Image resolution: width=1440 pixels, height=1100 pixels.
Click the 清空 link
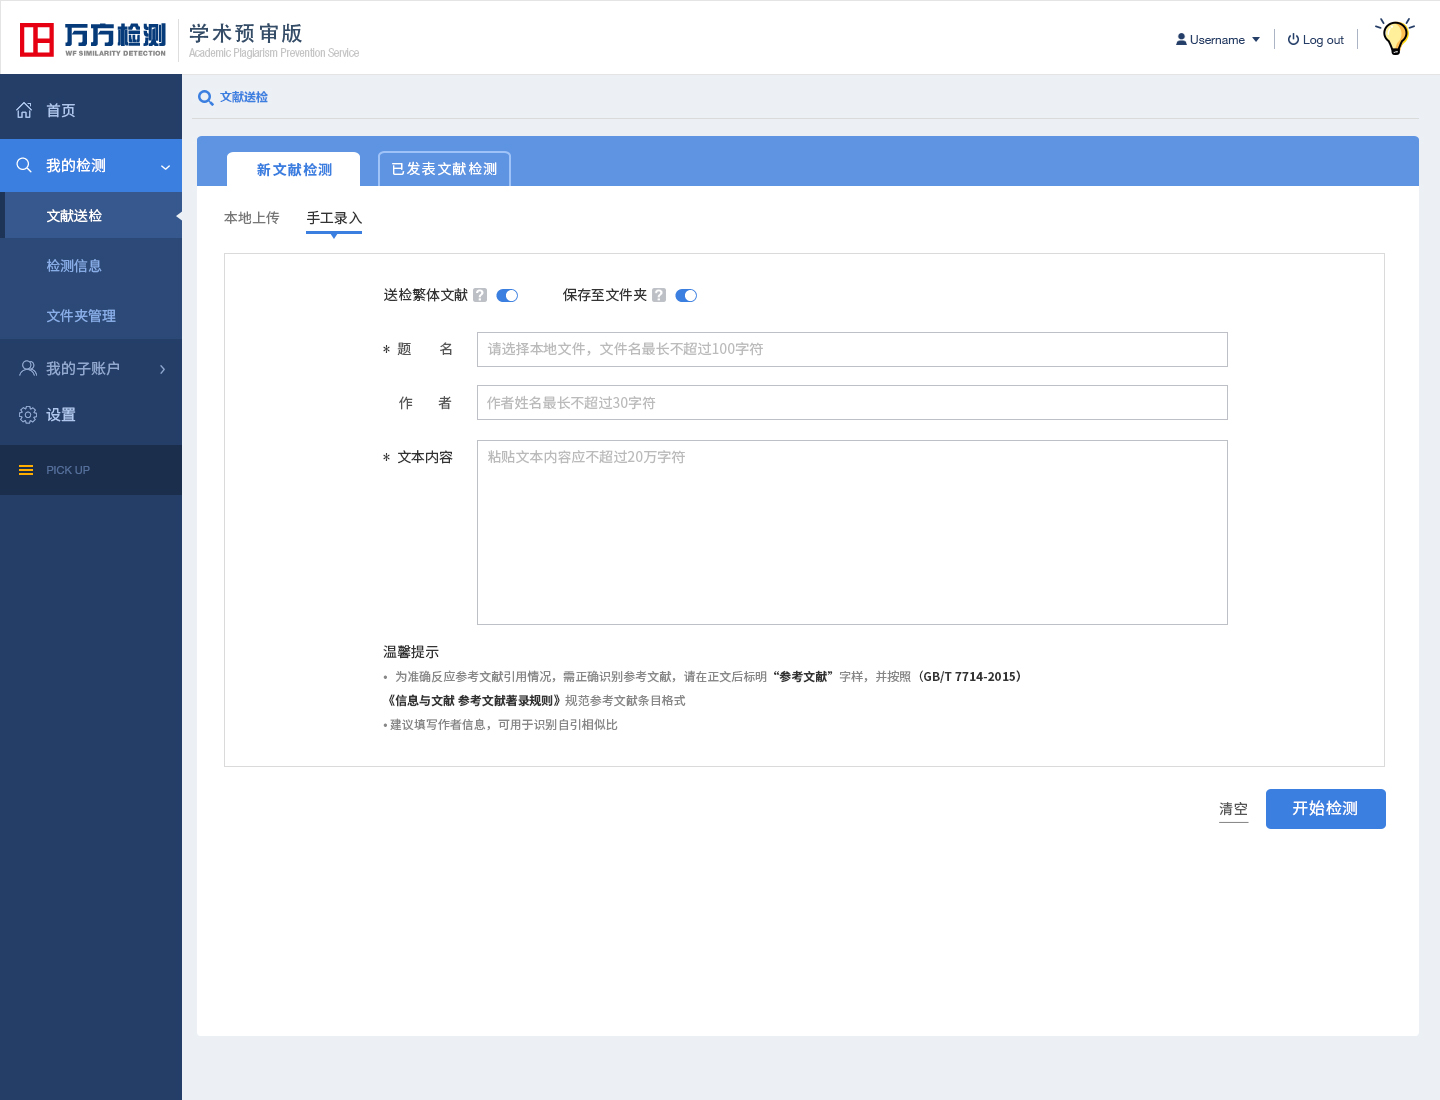tap(1234, 809)
